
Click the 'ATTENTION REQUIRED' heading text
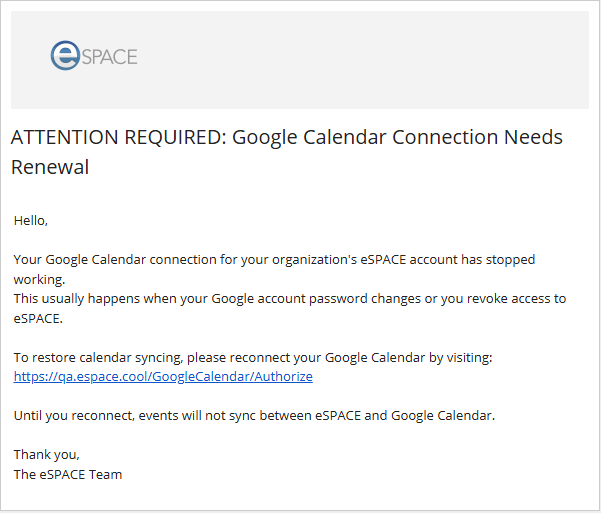point(116,137)
